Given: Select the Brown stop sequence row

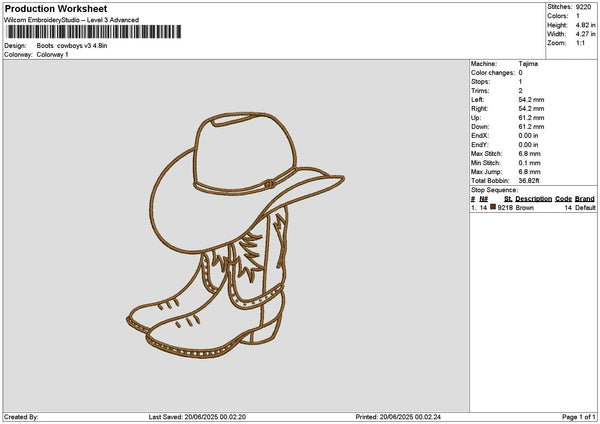Looking at the screenshot, I should [532, 207].
